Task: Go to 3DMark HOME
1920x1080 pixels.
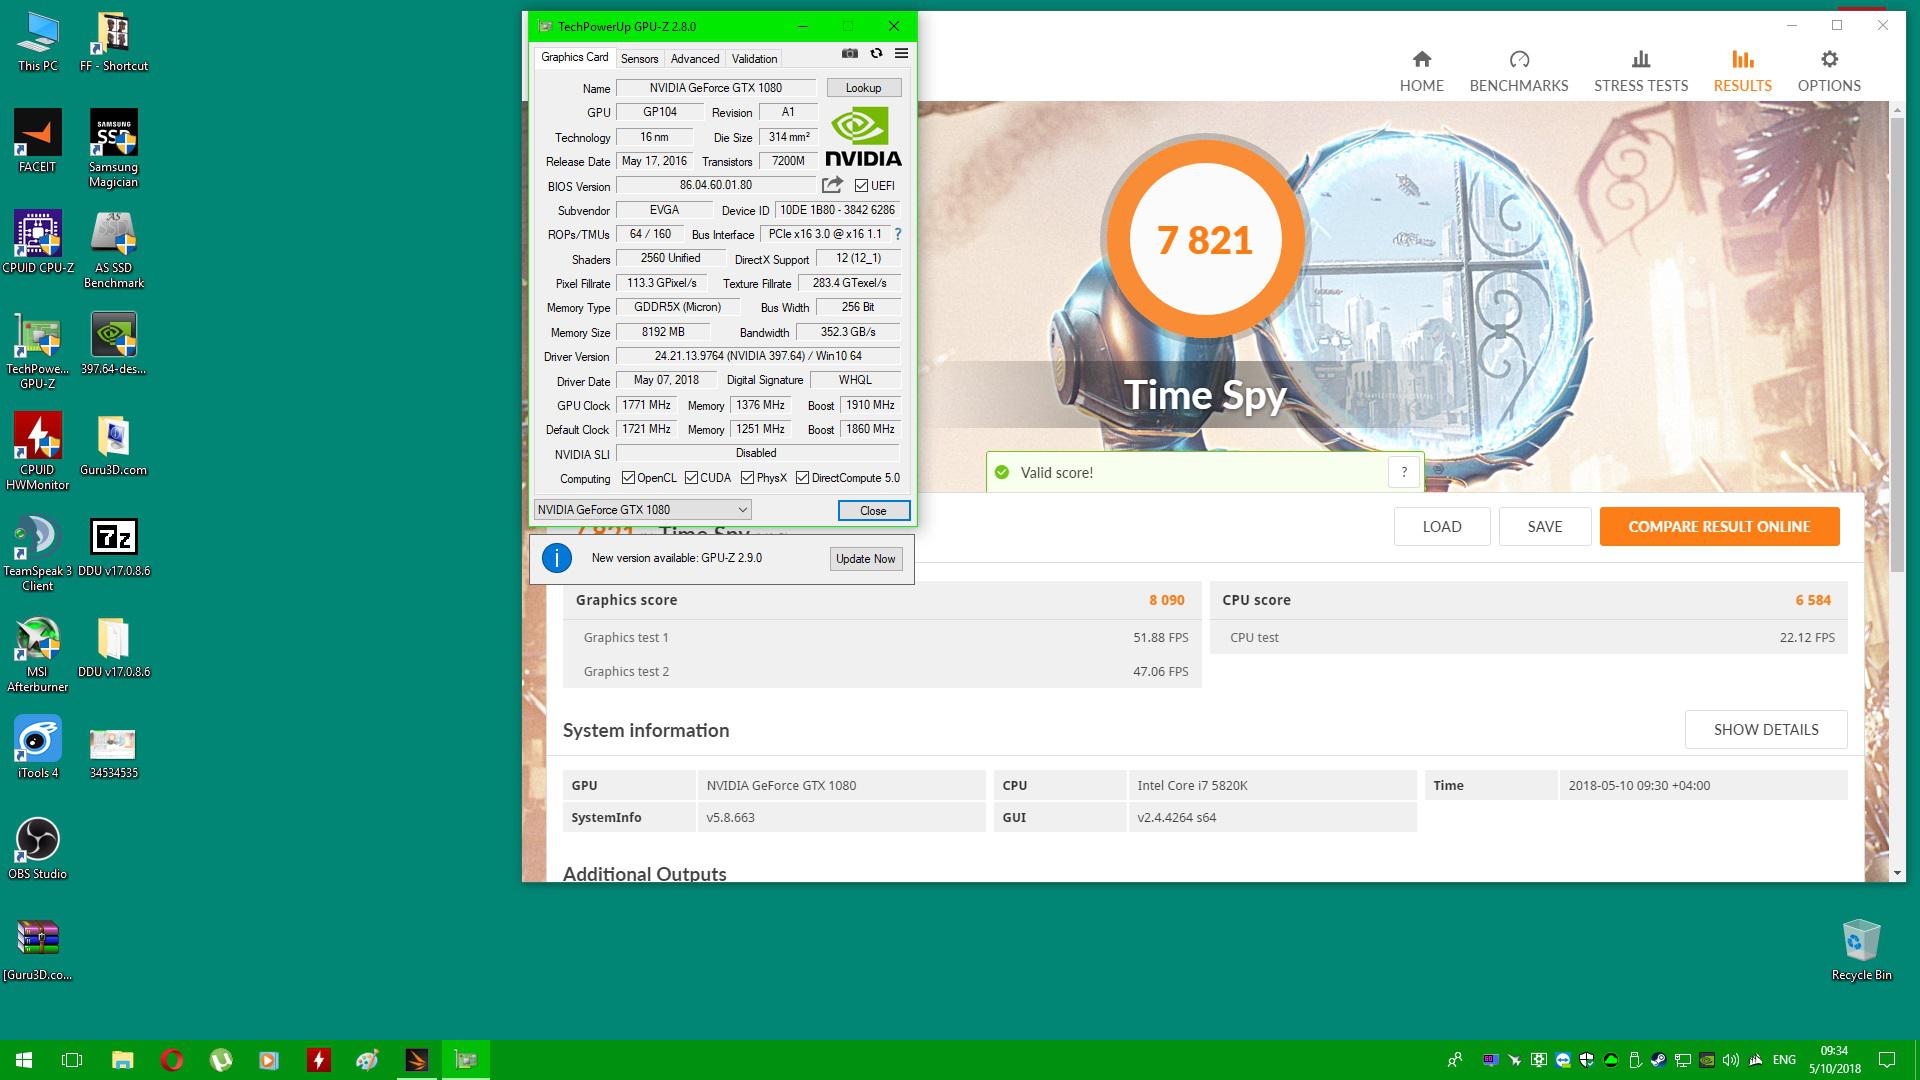Action: click(1421, 72)
